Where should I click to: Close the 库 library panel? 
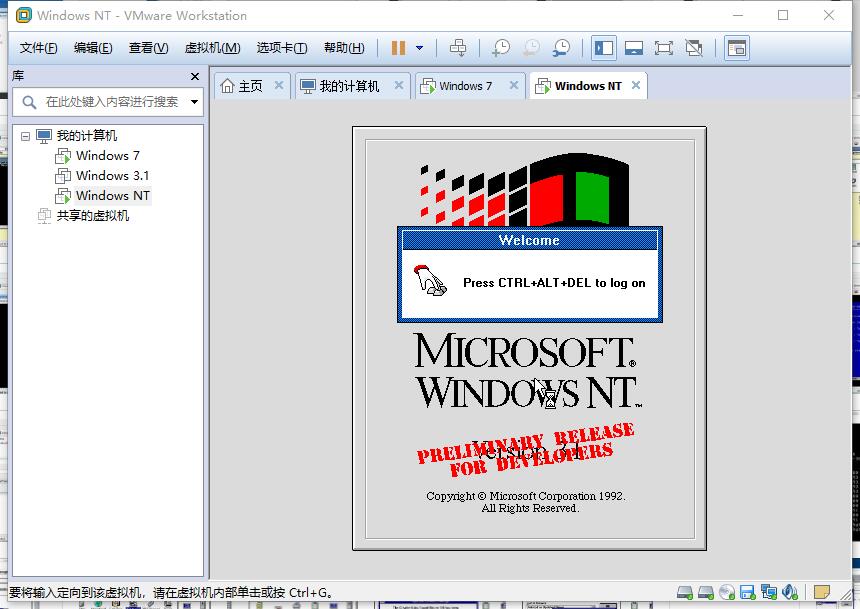coord(195,76)
